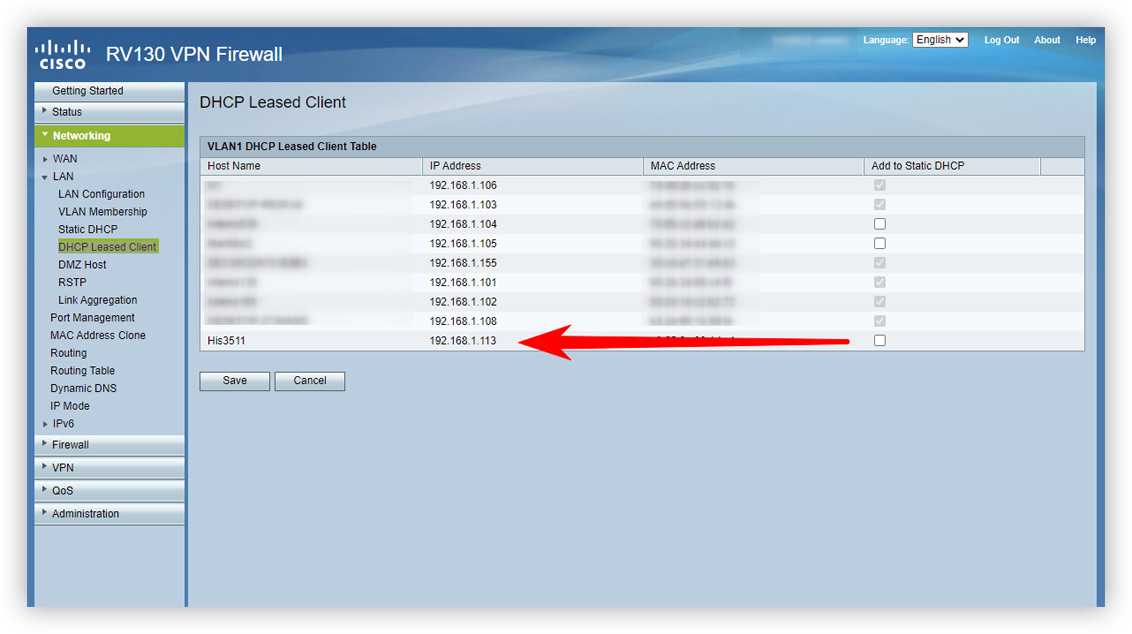1132x634 pixels.
Task: Select IP address 192.168.1.108
Action: coord(463,321)
